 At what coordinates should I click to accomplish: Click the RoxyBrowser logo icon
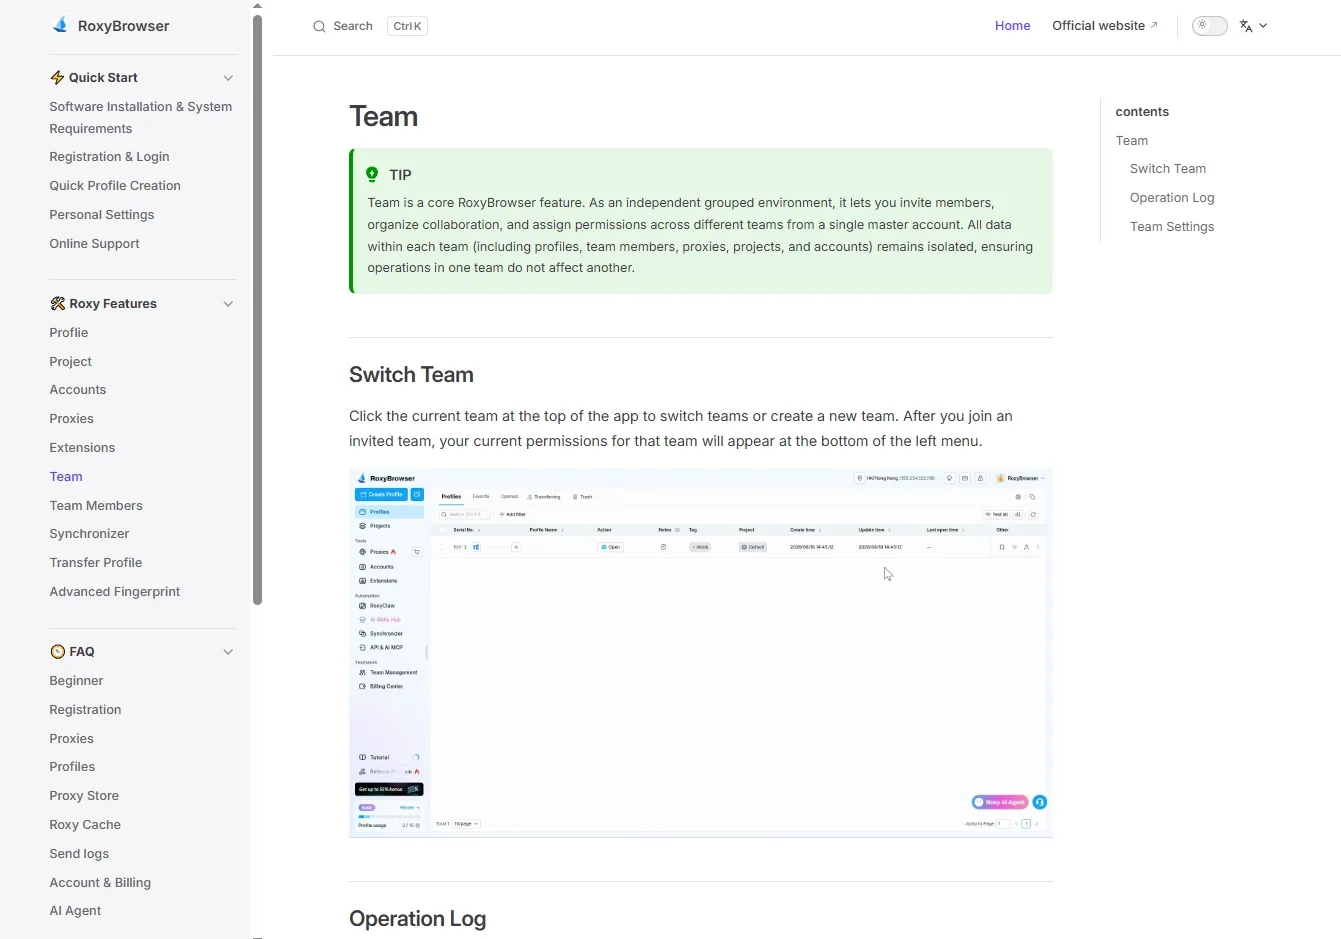(x=60, y=25)
